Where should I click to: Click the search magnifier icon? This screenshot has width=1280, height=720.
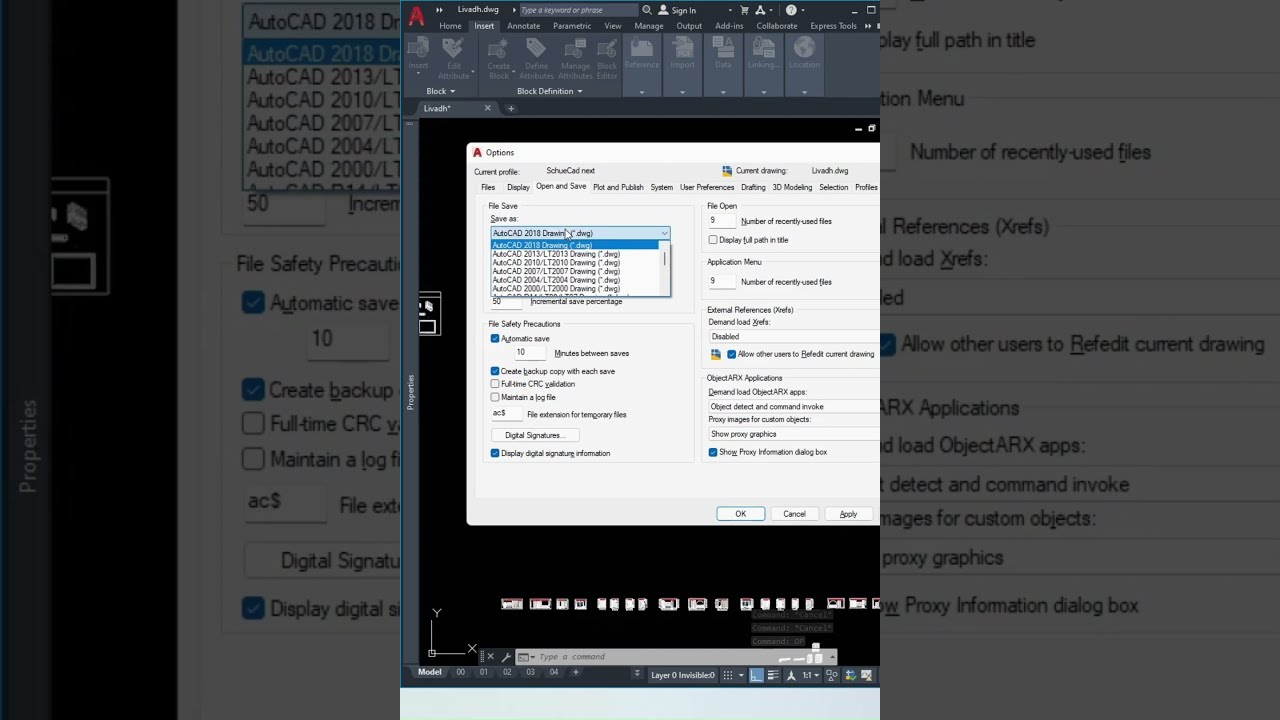(647, 10)
